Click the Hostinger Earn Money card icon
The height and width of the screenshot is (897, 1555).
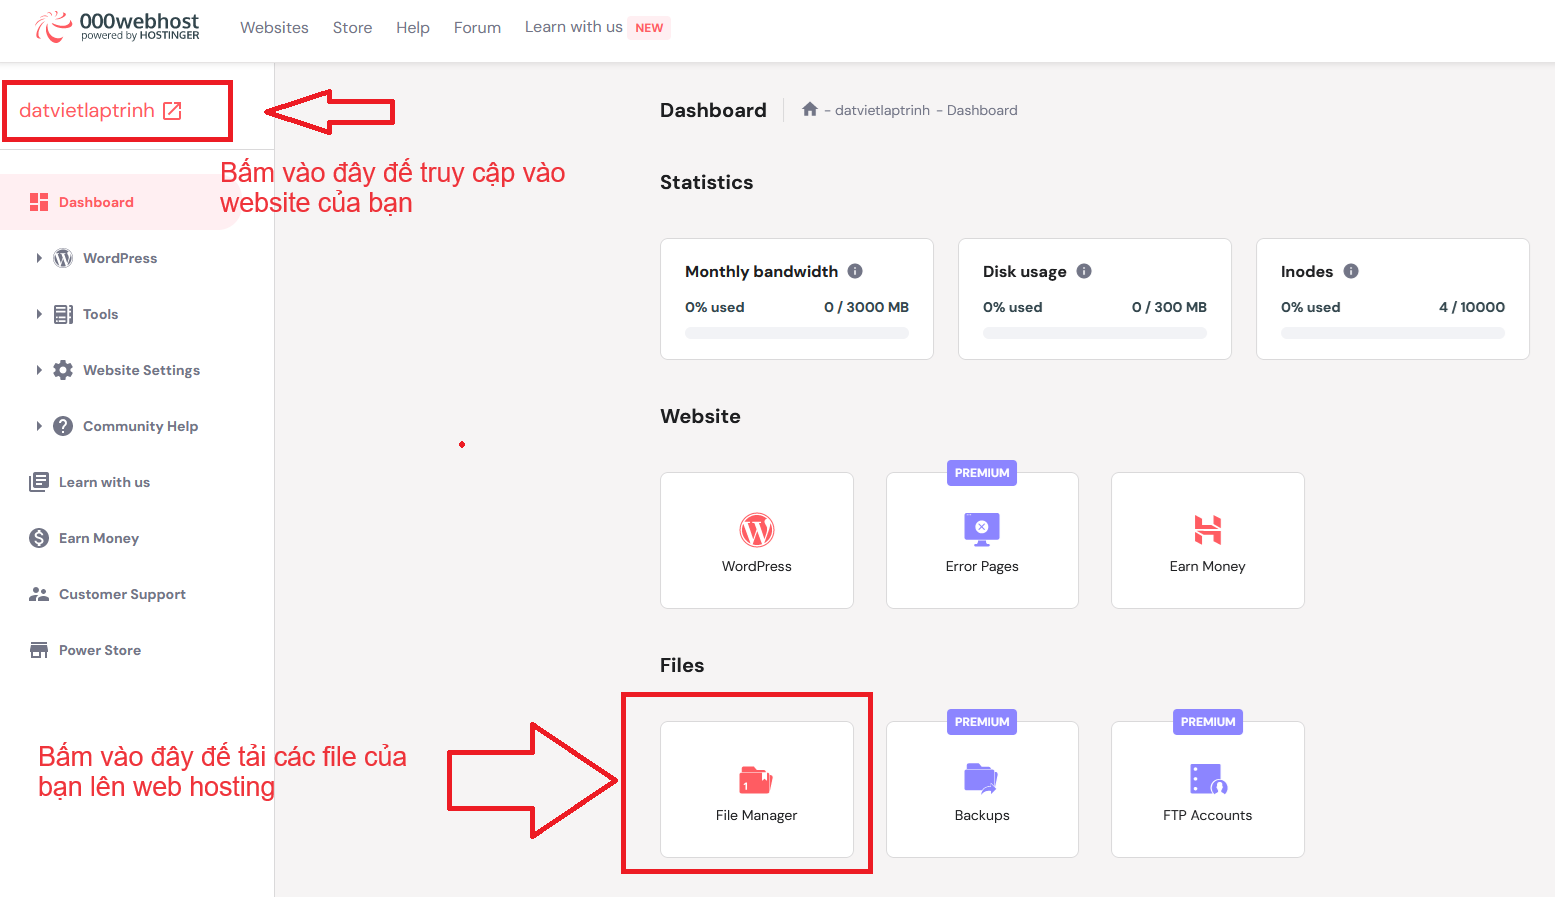tap(1208, 529)
